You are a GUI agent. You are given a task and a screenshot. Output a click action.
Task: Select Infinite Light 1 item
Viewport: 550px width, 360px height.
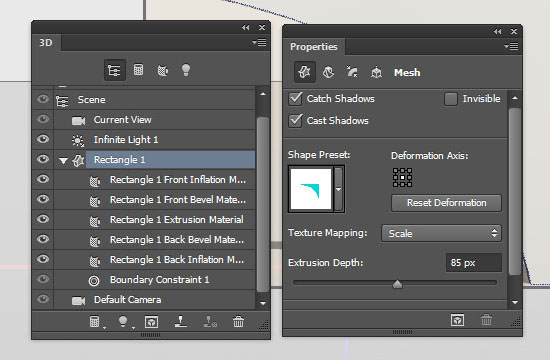155,140
